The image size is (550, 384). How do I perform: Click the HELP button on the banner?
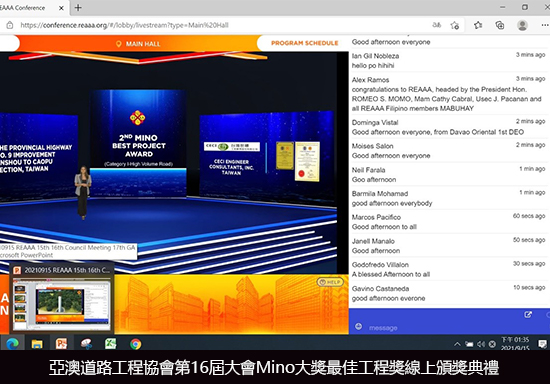[330, 282]
